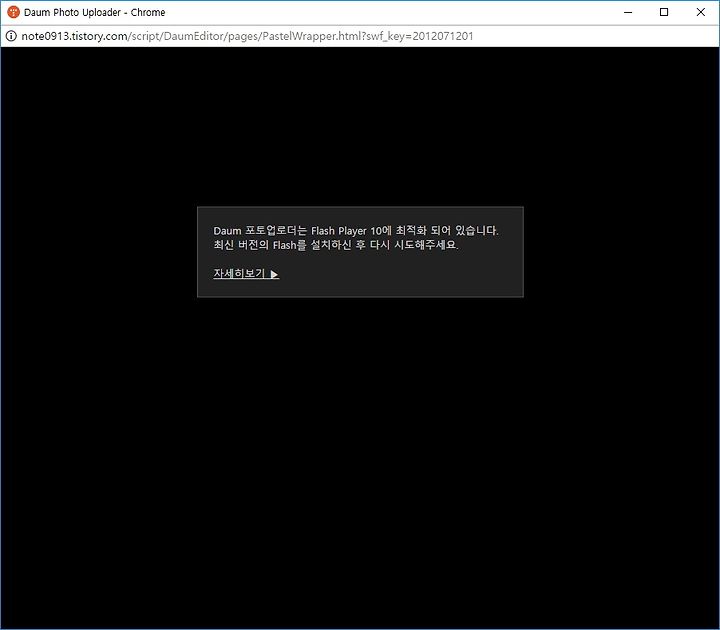Click the Daum Photo Uploader - Chrome title

[95, 12]
